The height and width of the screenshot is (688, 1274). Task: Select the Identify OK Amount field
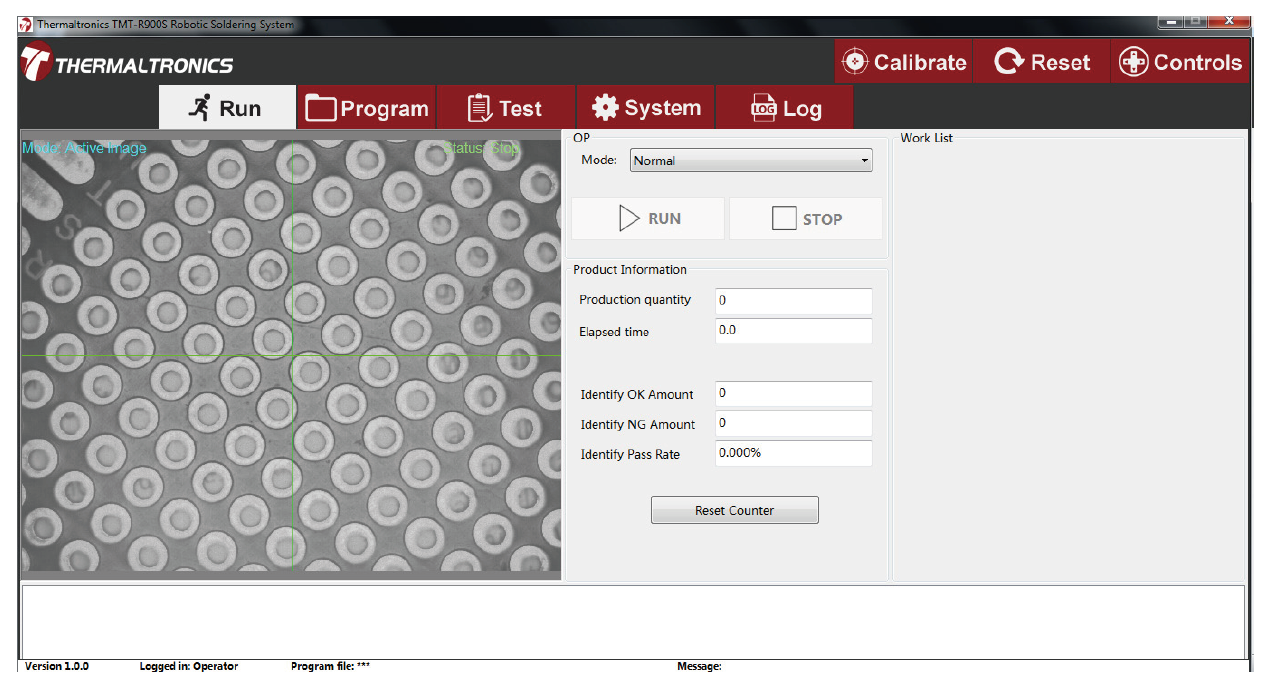coord(793,394)
